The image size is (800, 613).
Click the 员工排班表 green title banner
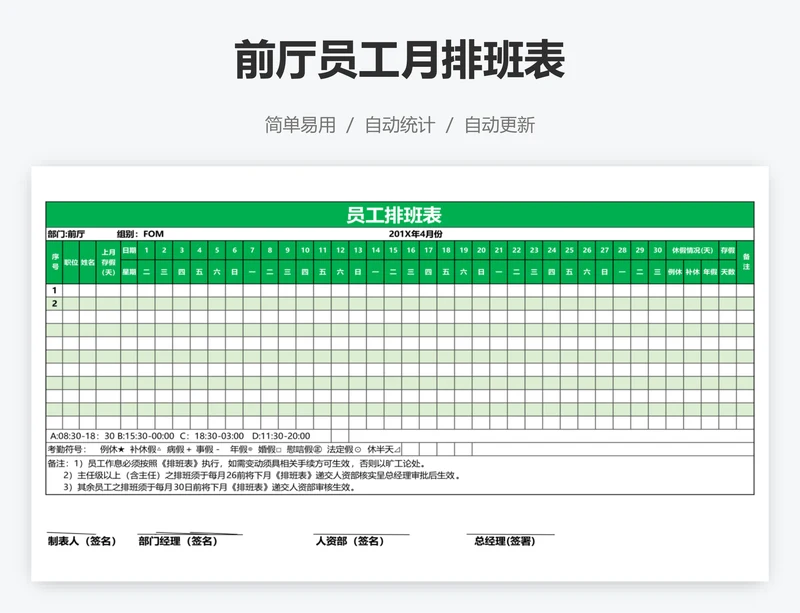pos(399,215)
